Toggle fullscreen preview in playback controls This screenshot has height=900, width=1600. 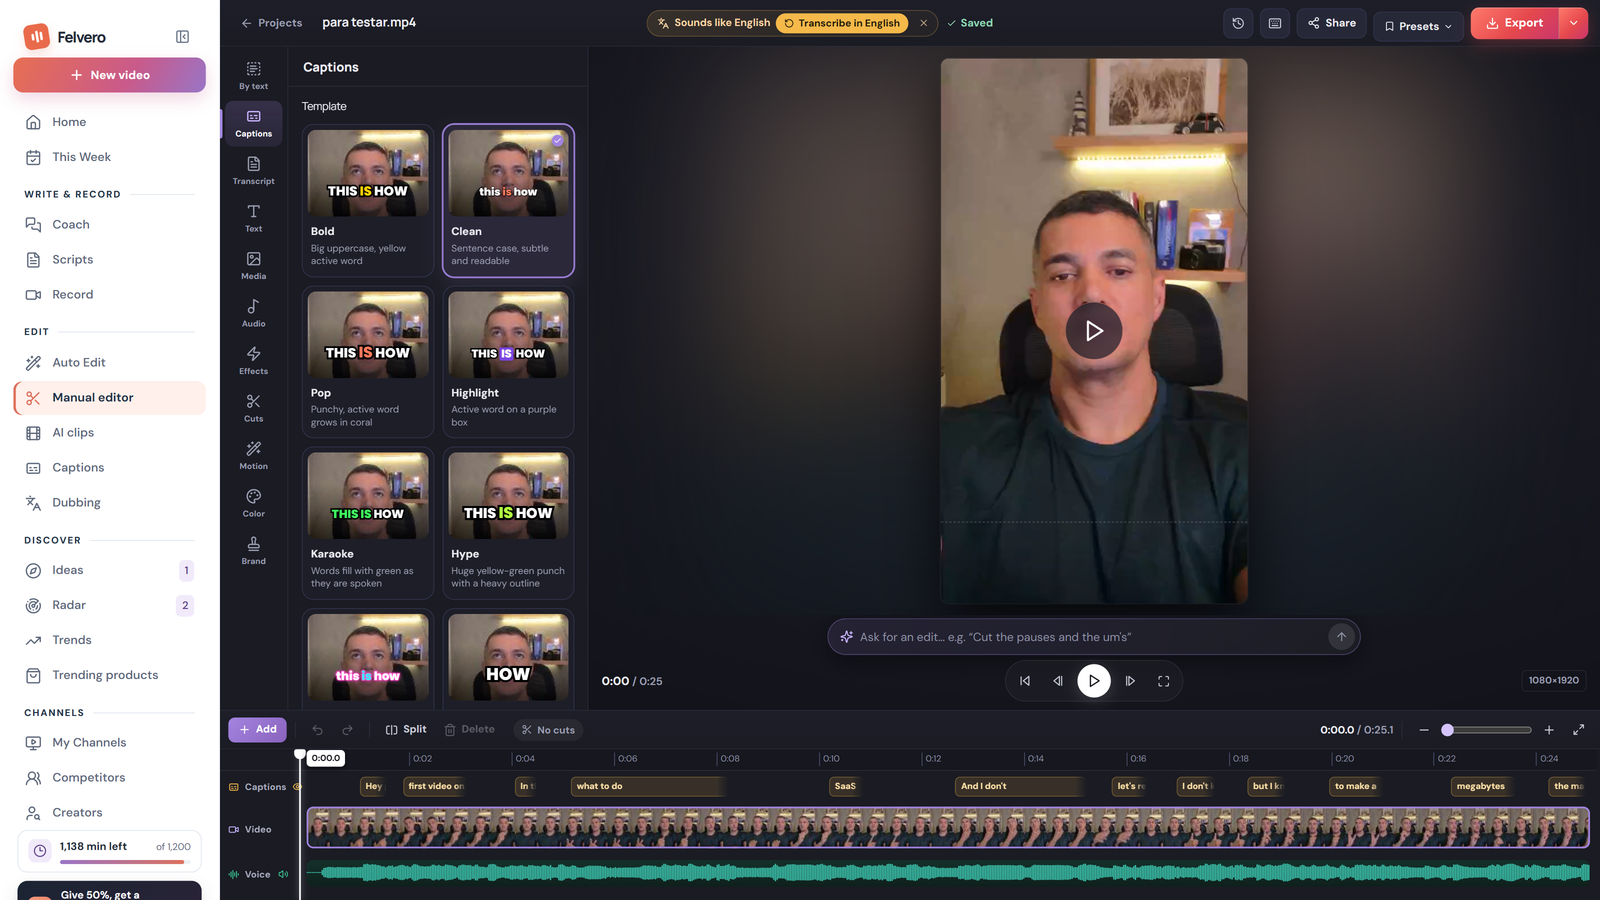[1164, 681]
